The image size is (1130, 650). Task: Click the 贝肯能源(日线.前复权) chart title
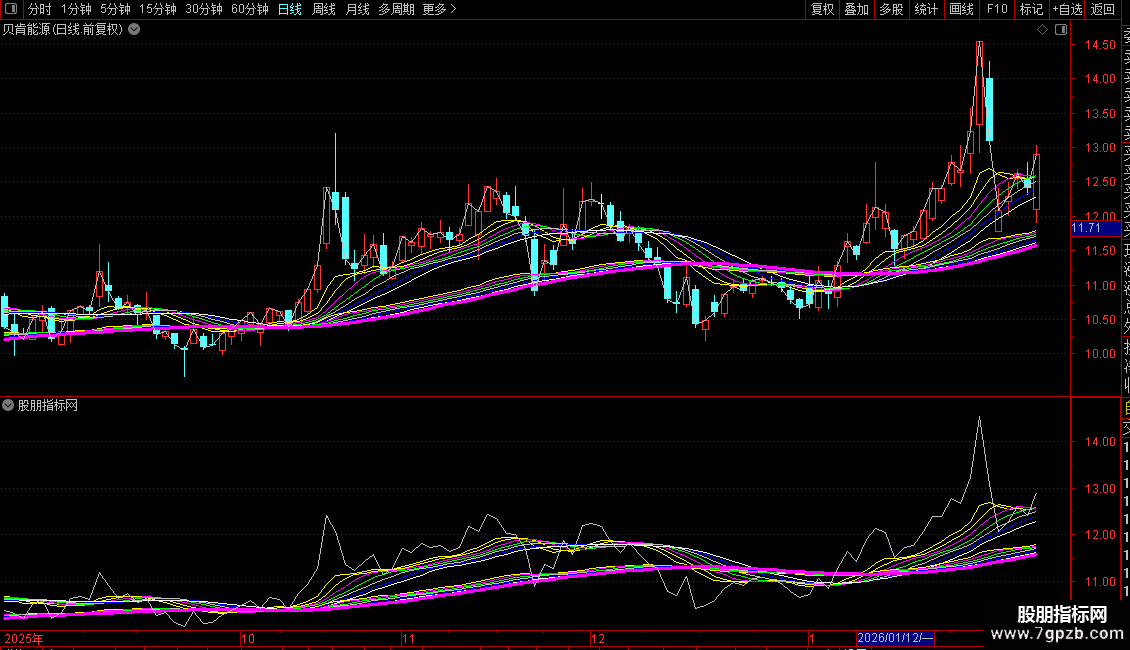pyautogui.click(x=63, y=30)
